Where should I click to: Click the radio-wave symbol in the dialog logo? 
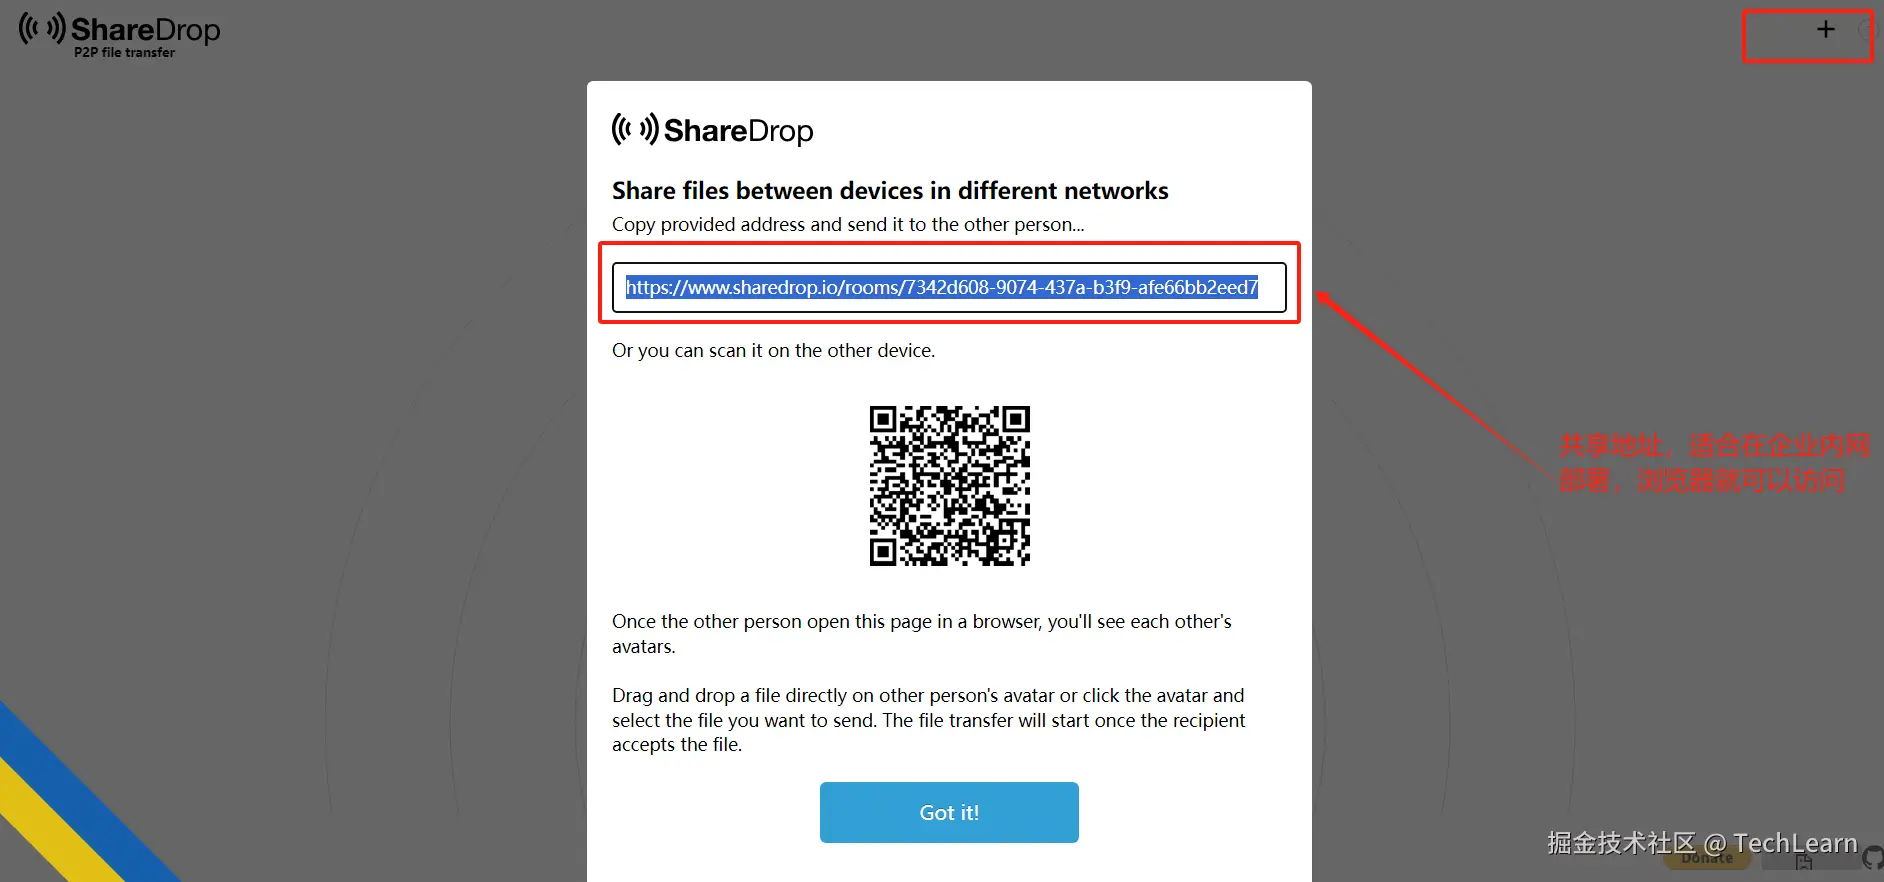pyautogui.click(x=635, y=129)
